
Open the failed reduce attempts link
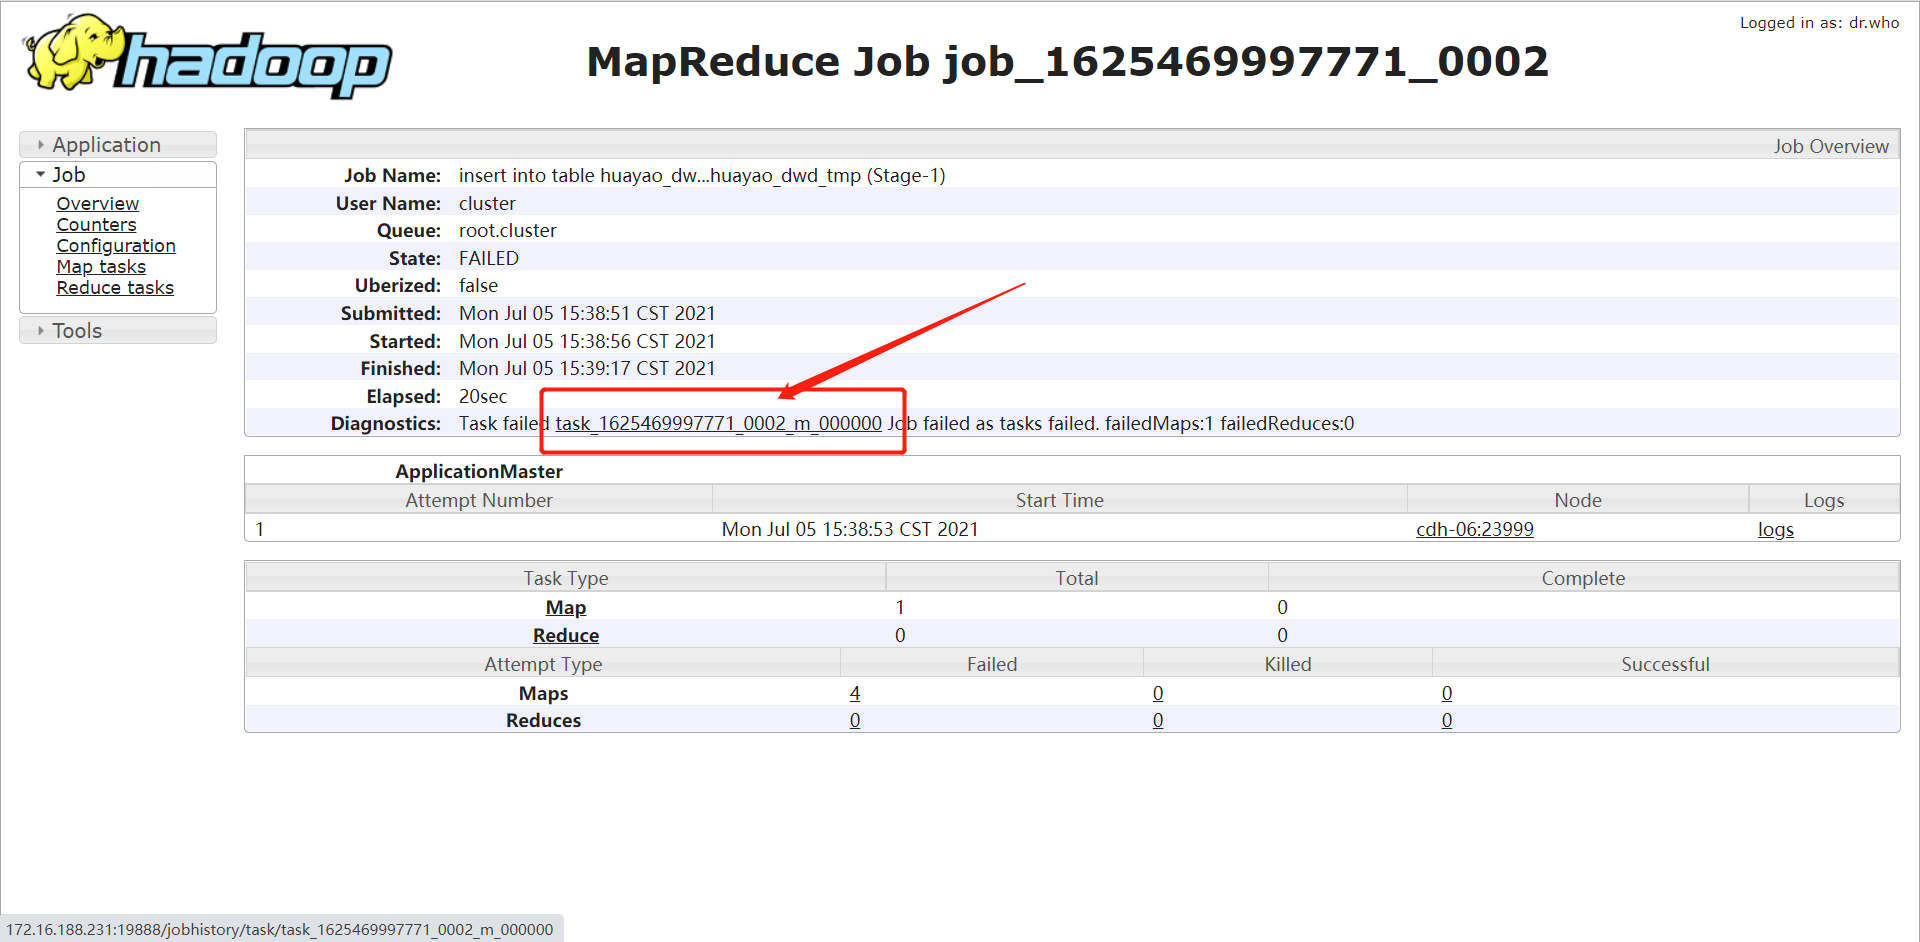[855, 720]
